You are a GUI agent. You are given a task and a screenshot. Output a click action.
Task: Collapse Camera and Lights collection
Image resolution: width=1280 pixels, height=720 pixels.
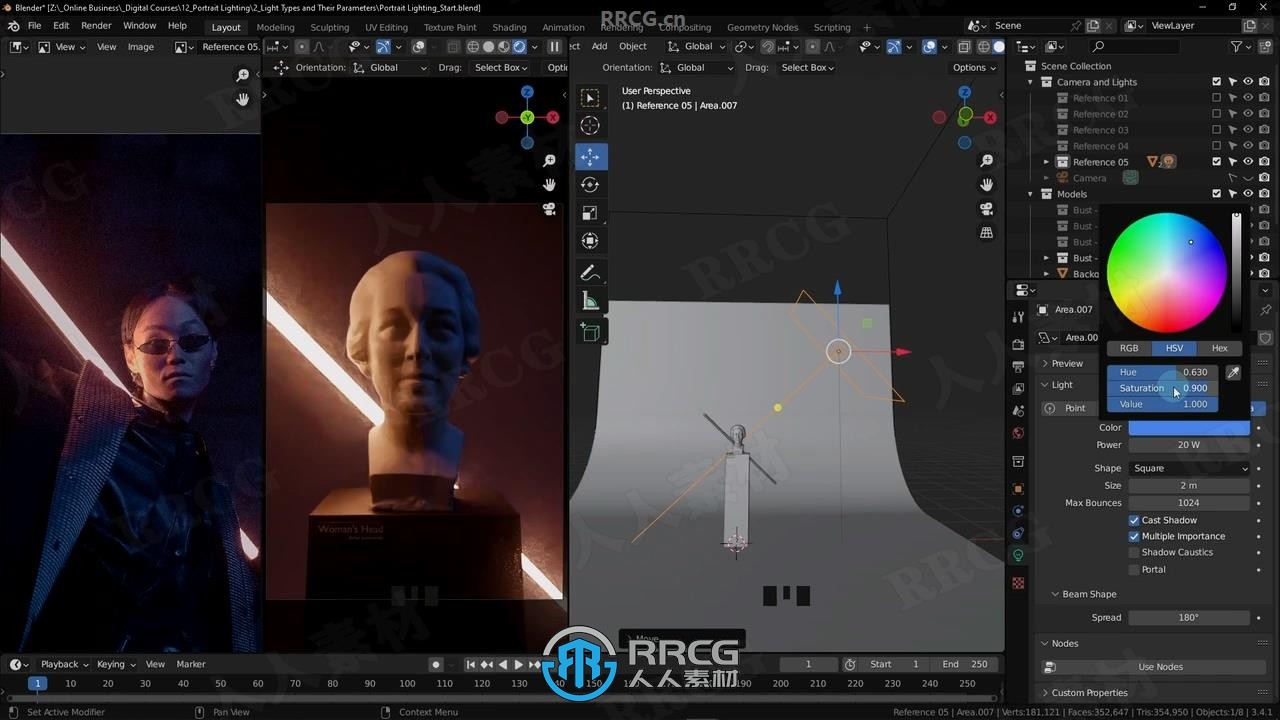tap(1031, 82)
